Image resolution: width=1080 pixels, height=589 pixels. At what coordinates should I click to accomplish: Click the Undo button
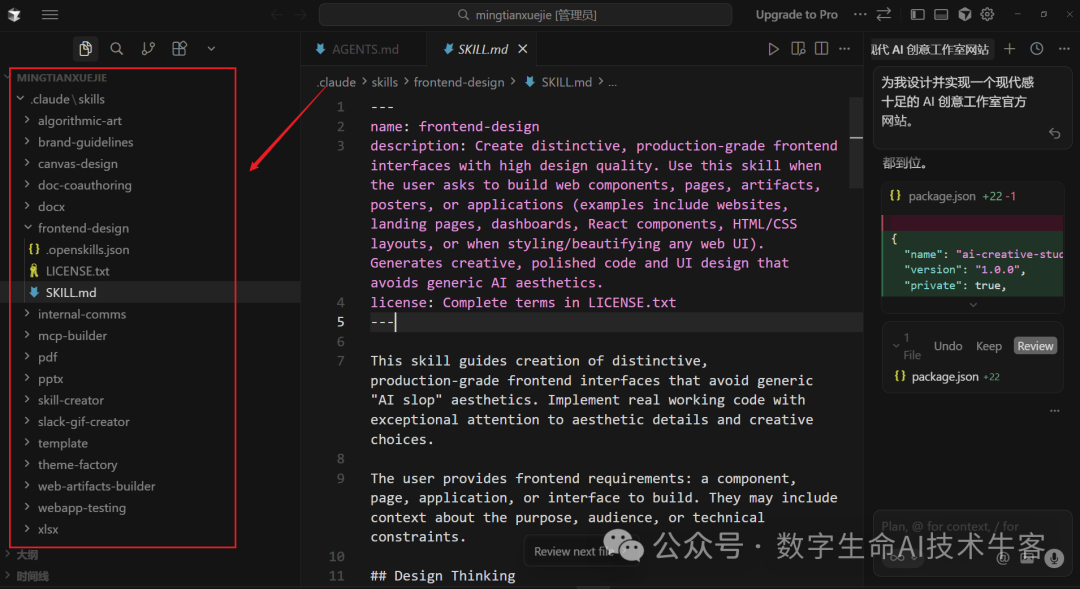click(x=948, y=346)
